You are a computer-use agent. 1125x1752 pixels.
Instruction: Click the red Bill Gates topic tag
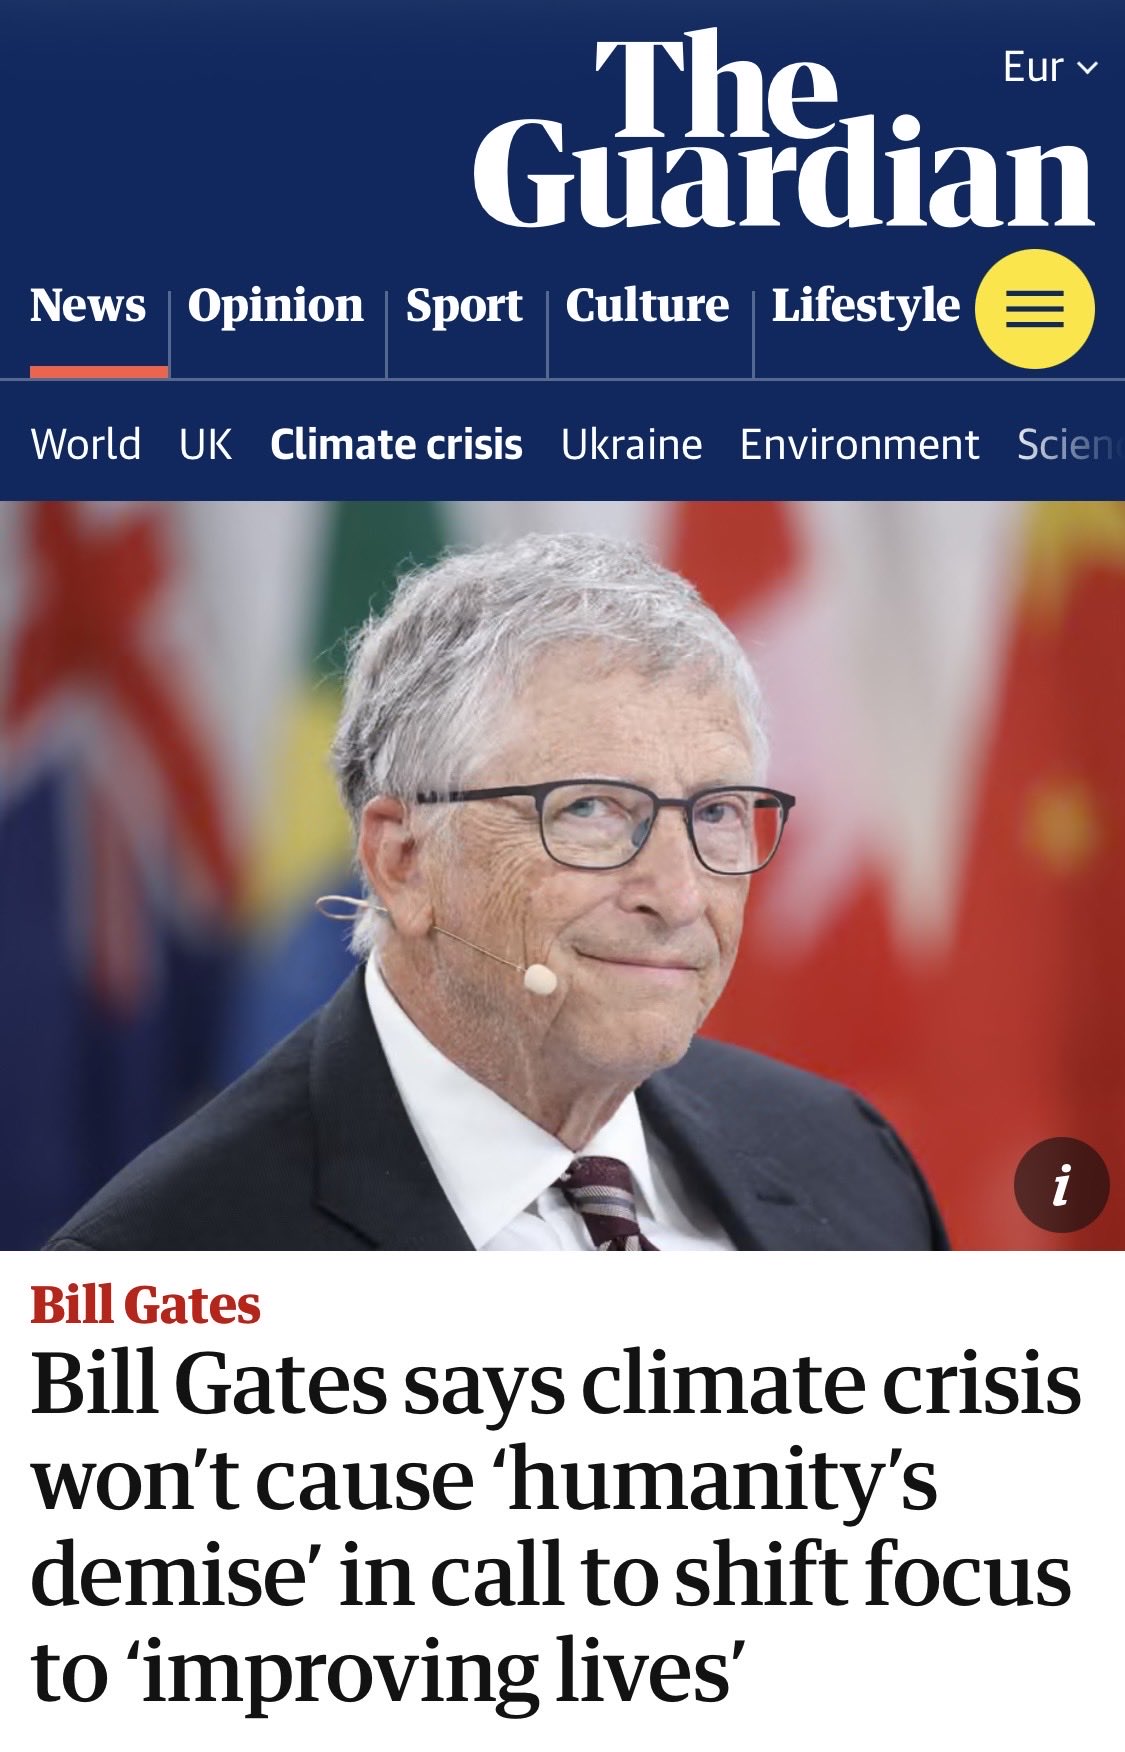[145, 1305]
